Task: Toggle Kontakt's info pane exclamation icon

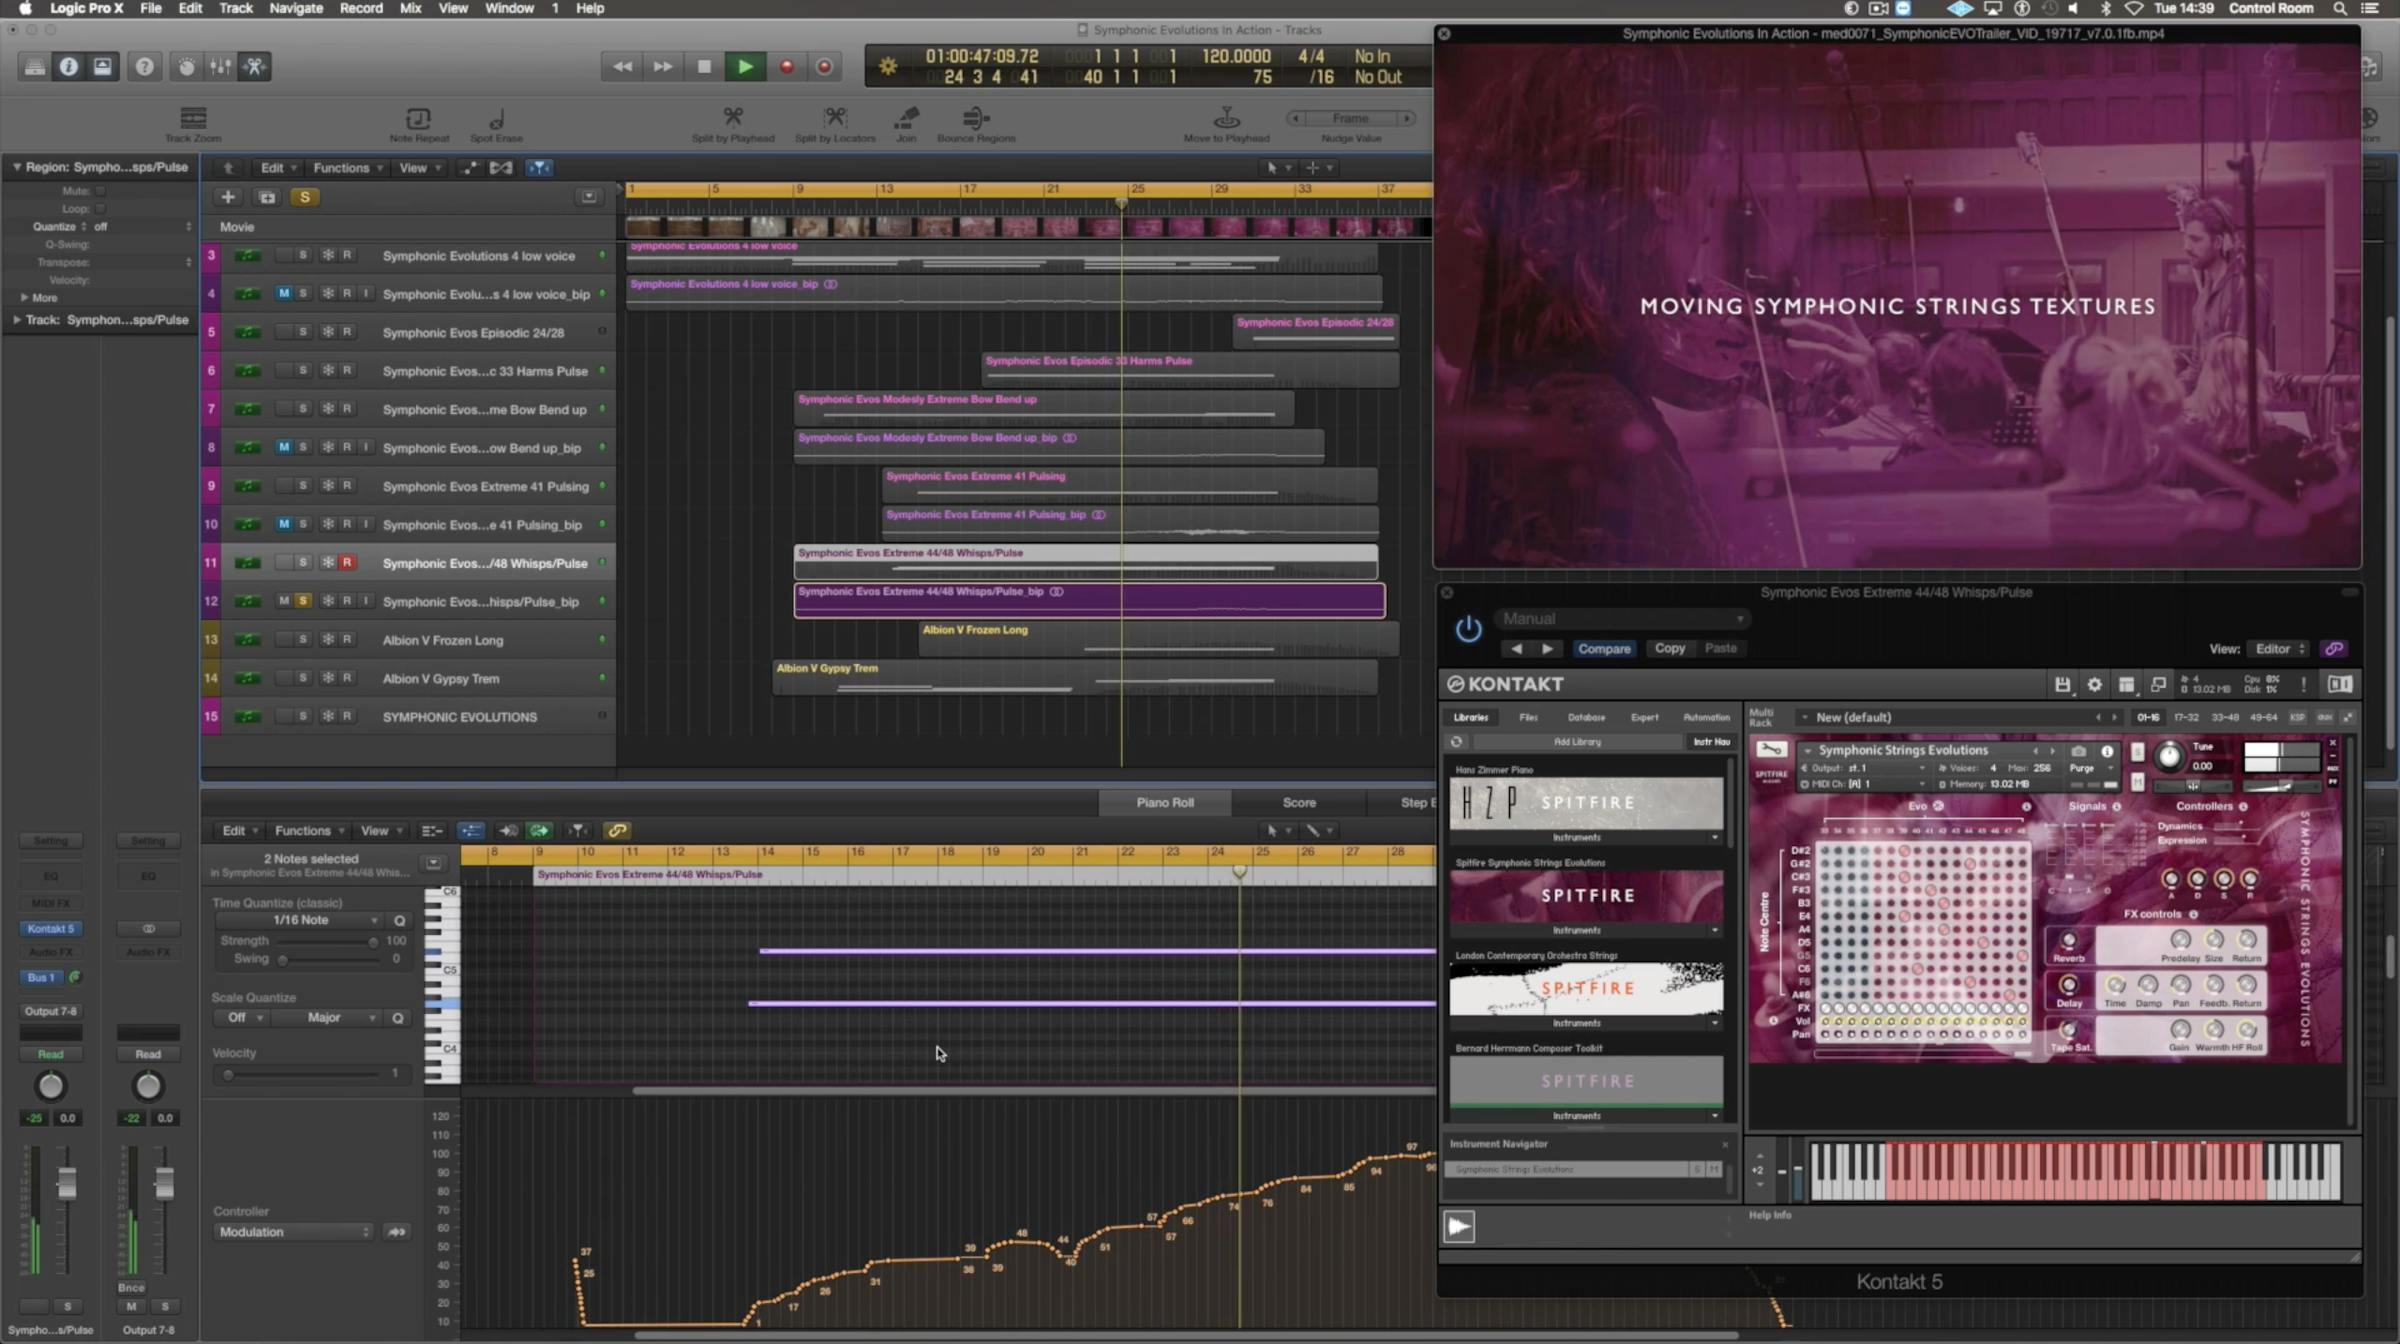Action: tap(2303, 684)
